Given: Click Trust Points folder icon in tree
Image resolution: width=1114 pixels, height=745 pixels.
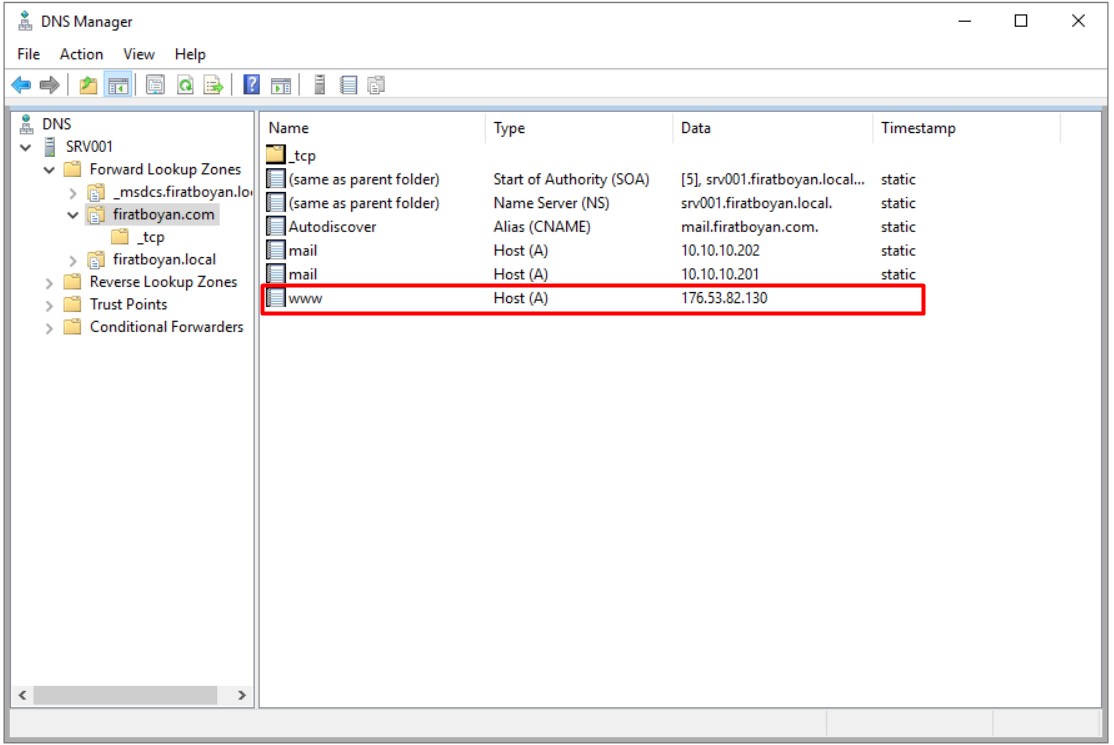Looking at the screenshot, I should coord(72,304).
